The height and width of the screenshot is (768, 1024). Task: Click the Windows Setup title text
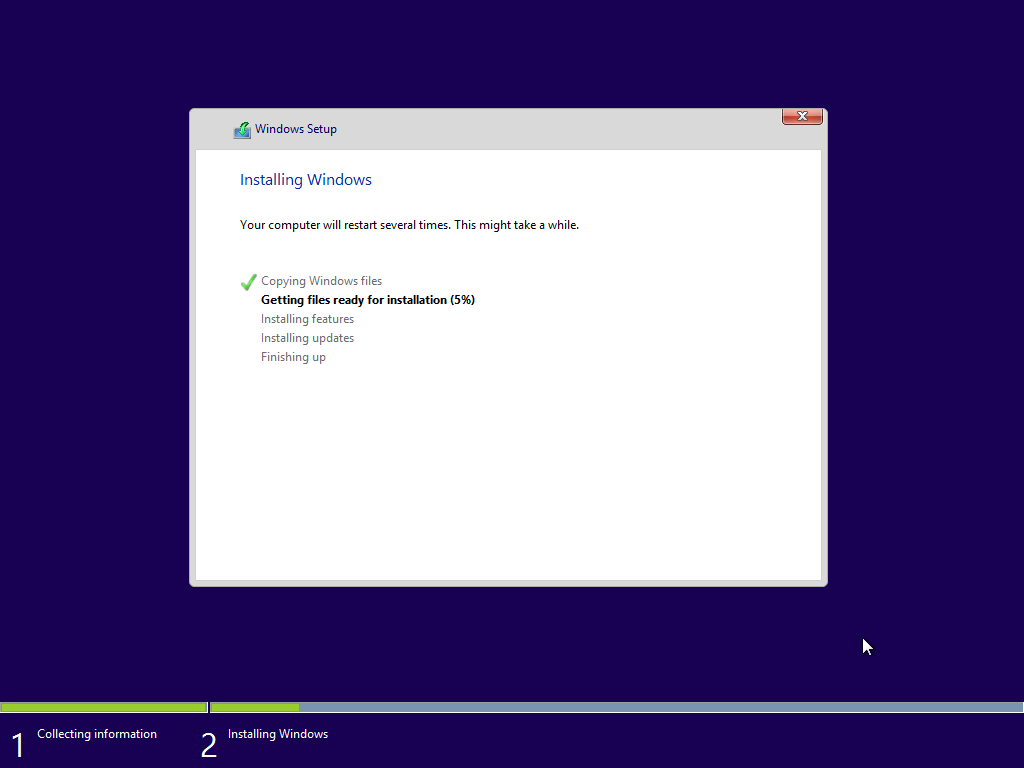coord(294,129)
